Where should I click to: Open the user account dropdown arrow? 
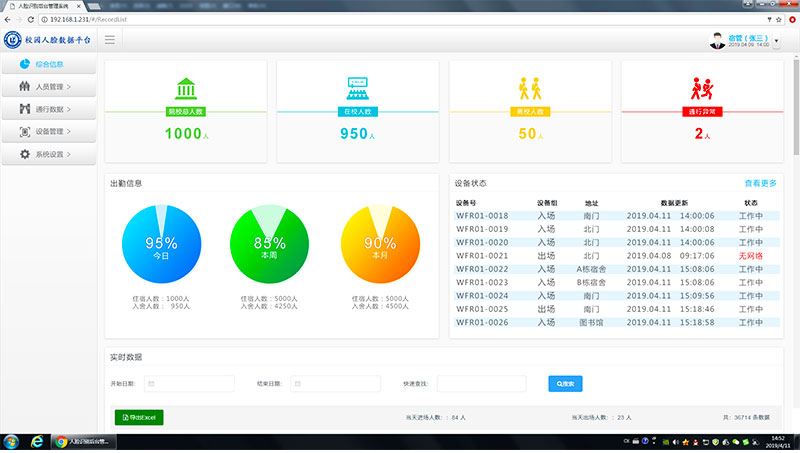click(776, 41)
